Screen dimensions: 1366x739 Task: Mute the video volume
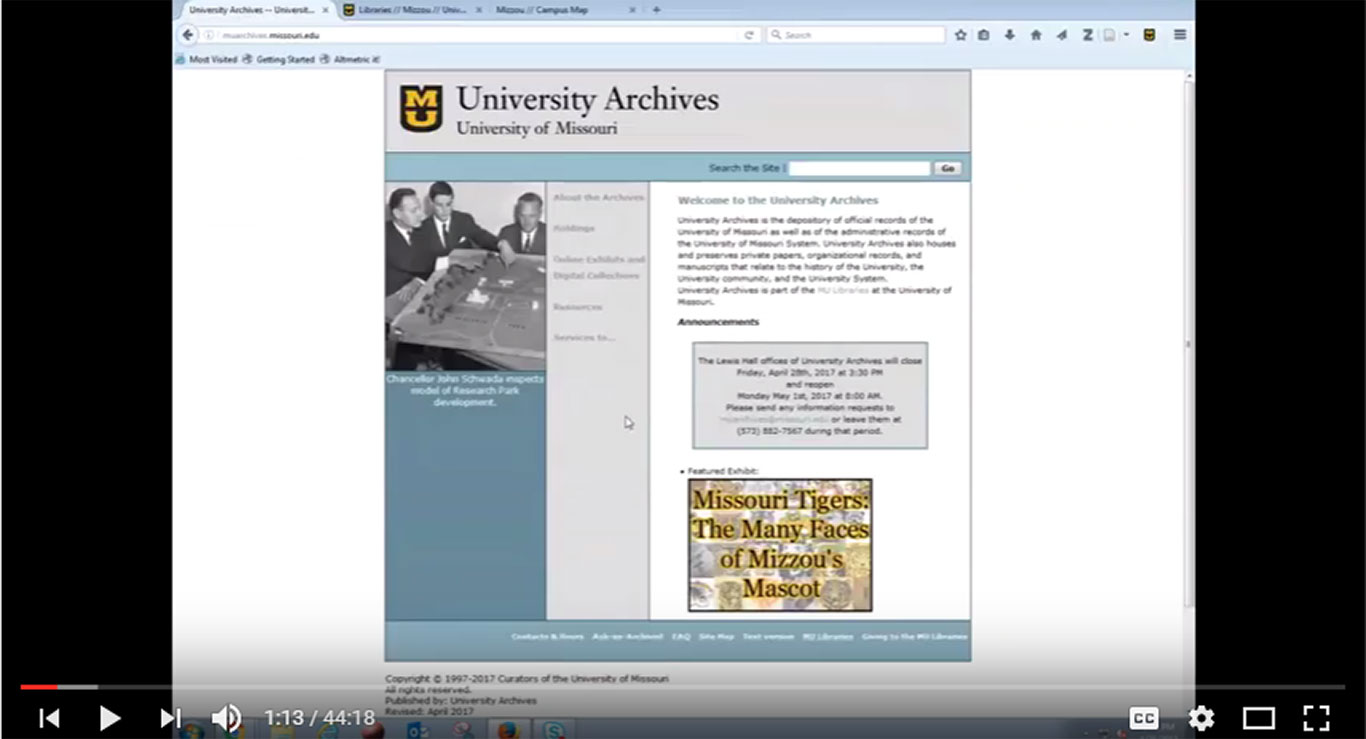[226, 717]
